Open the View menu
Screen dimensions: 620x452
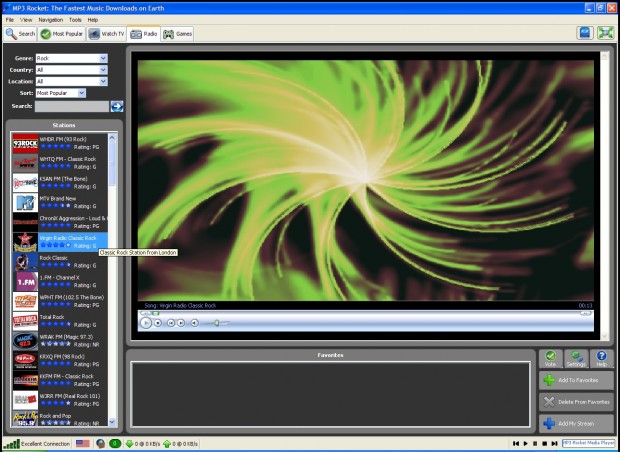click(26, 20)
